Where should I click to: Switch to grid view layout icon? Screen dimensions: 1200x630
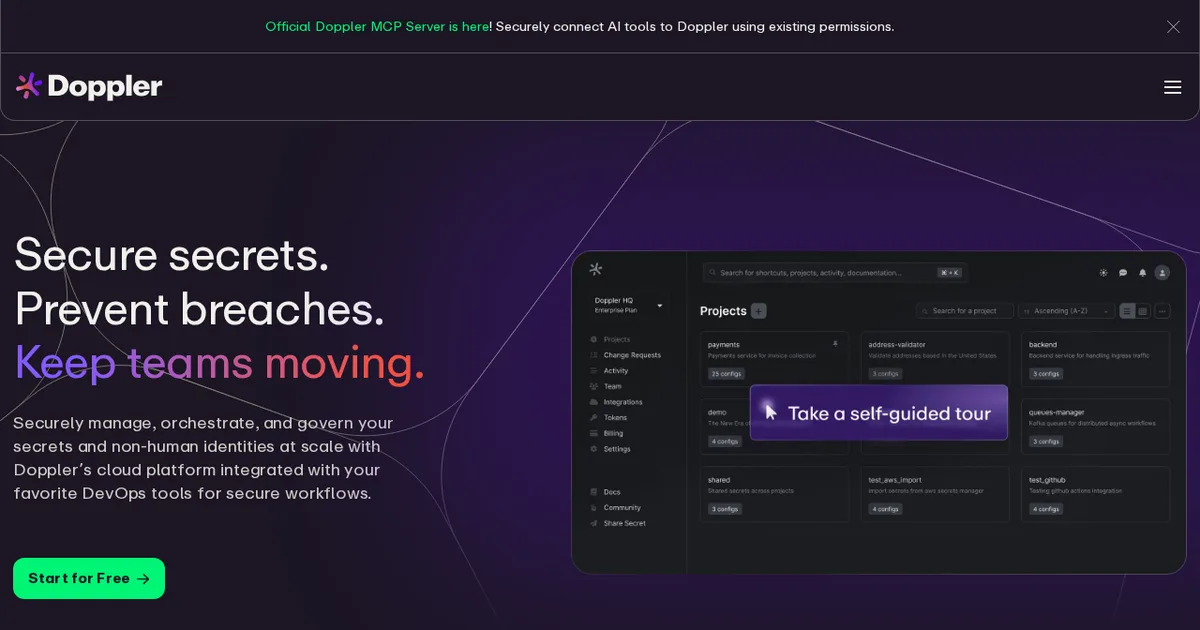(1143, 311)
